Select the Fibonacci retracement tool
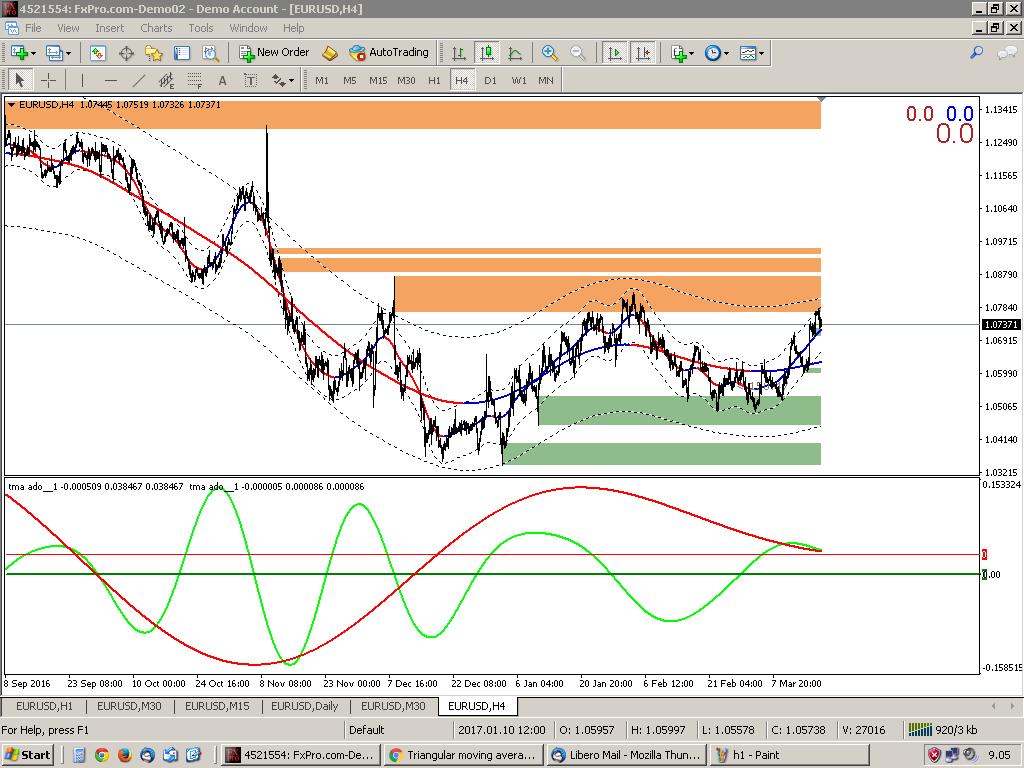Screen dimensions: 1024x768 (194, 80)
